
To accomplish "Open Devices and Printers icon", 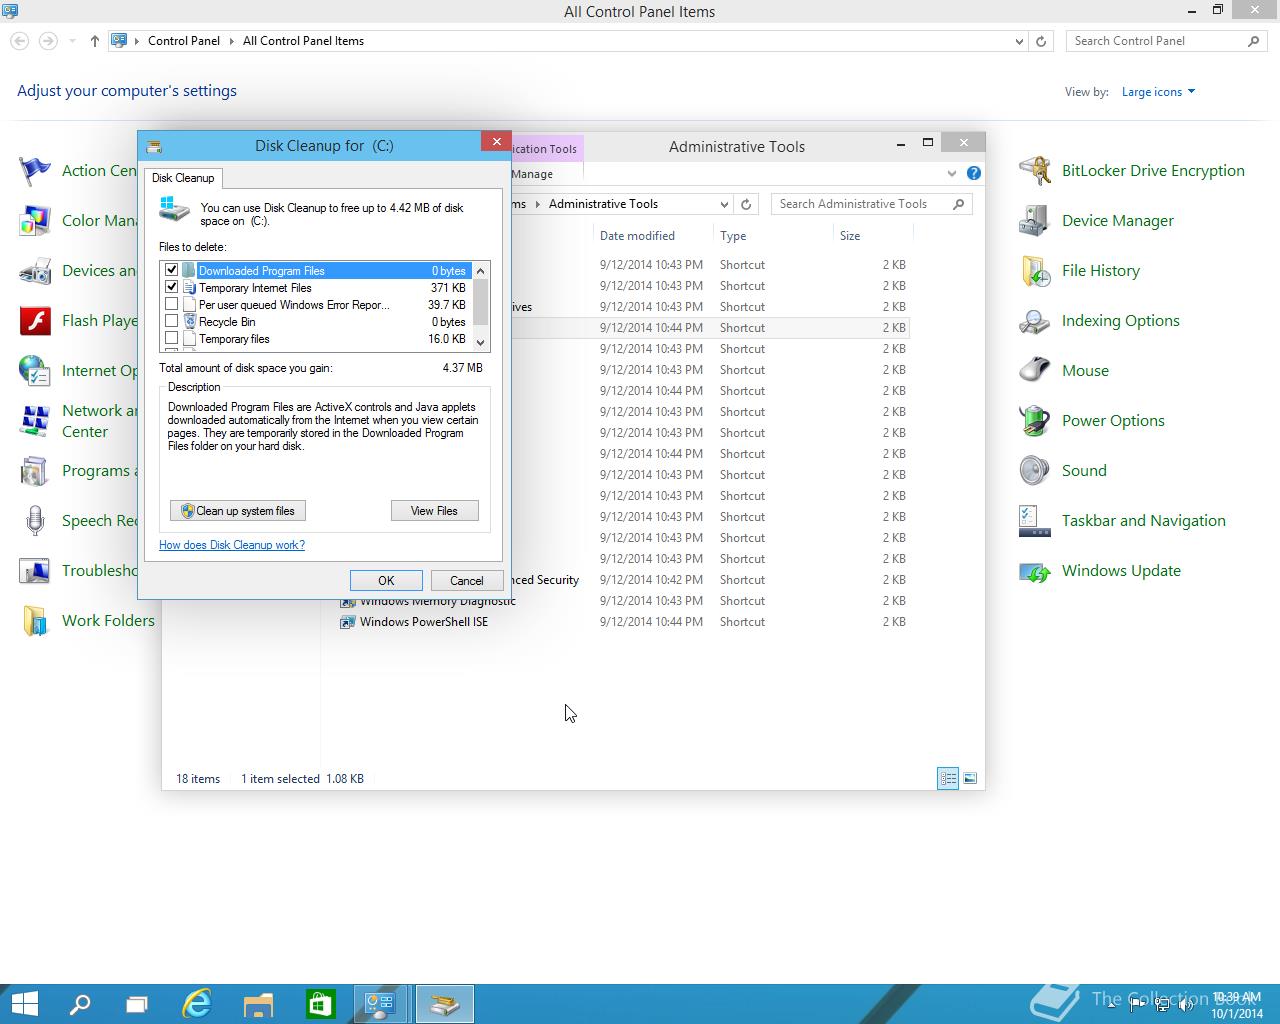I will 35,271.
